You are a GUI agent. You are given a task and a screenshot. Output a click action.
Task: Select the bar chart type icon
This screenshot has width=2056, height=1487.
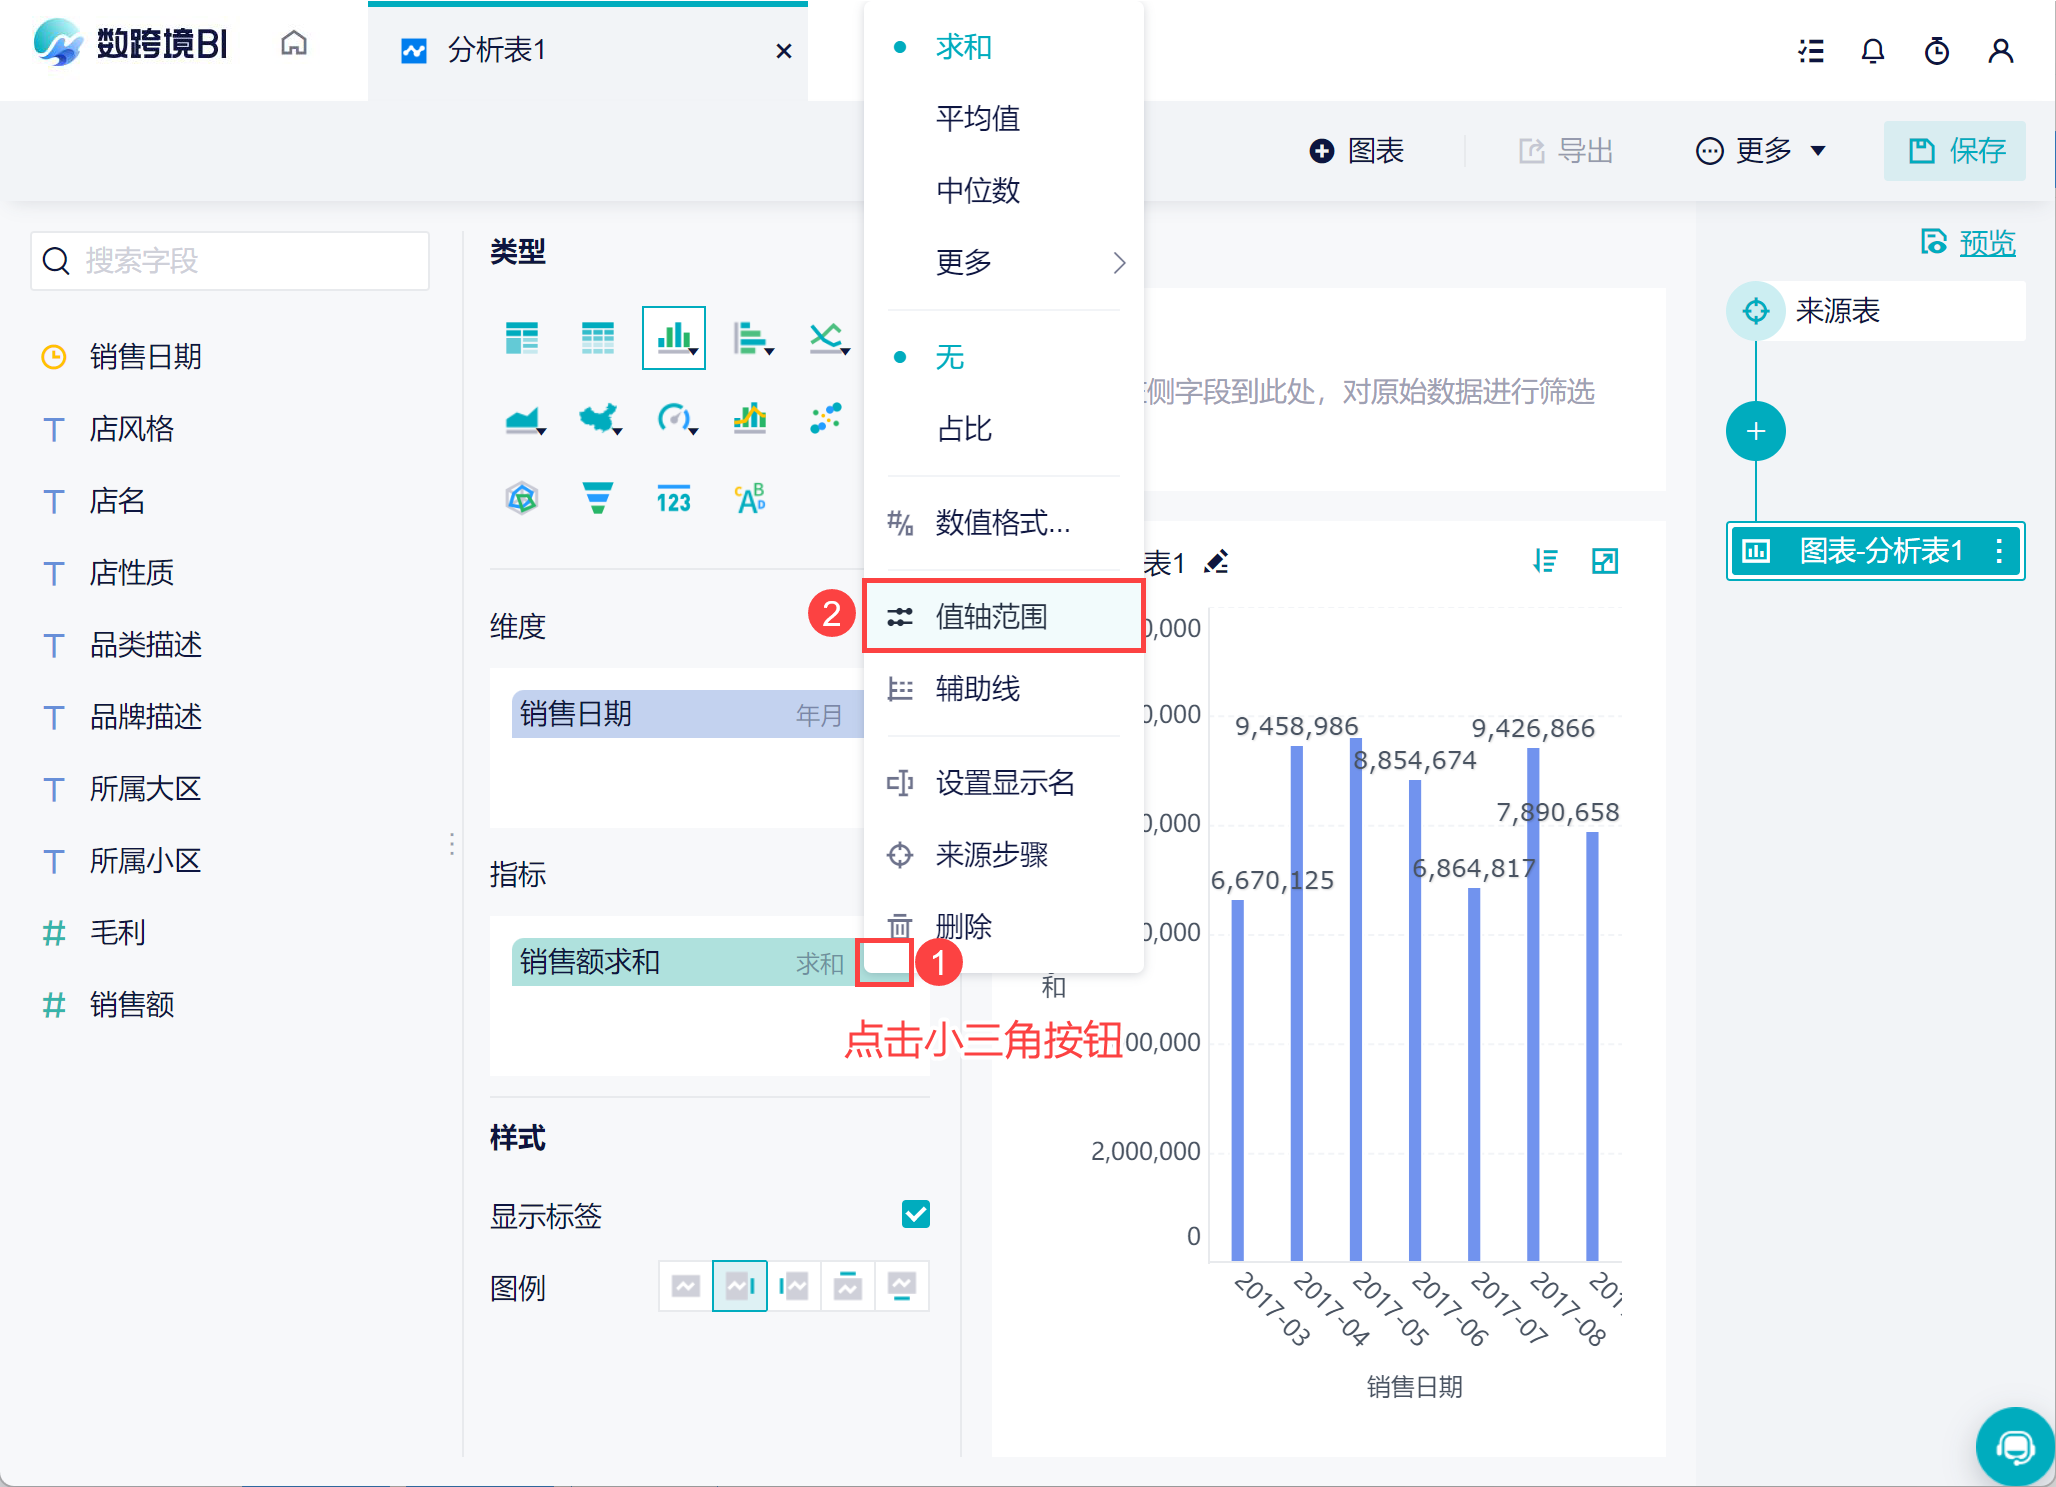click(x=673, y=338)
